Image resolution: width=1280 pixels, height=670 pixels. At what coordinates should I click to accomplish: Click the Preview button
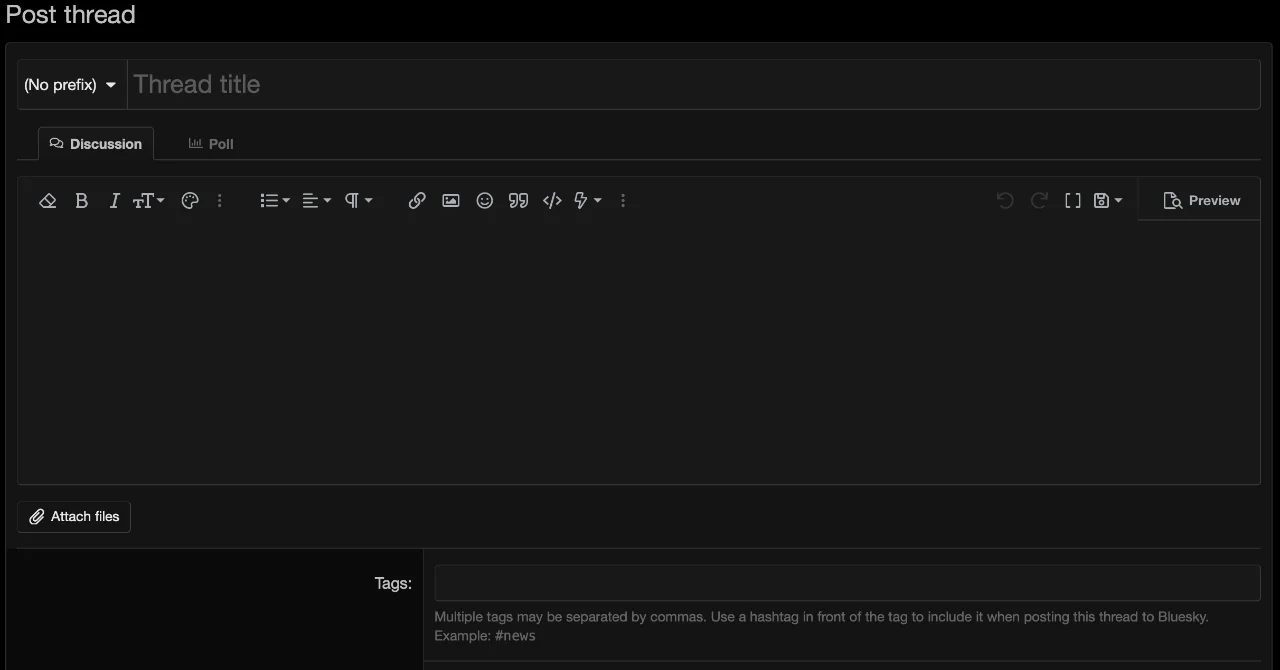click(x=1201, y=201)
